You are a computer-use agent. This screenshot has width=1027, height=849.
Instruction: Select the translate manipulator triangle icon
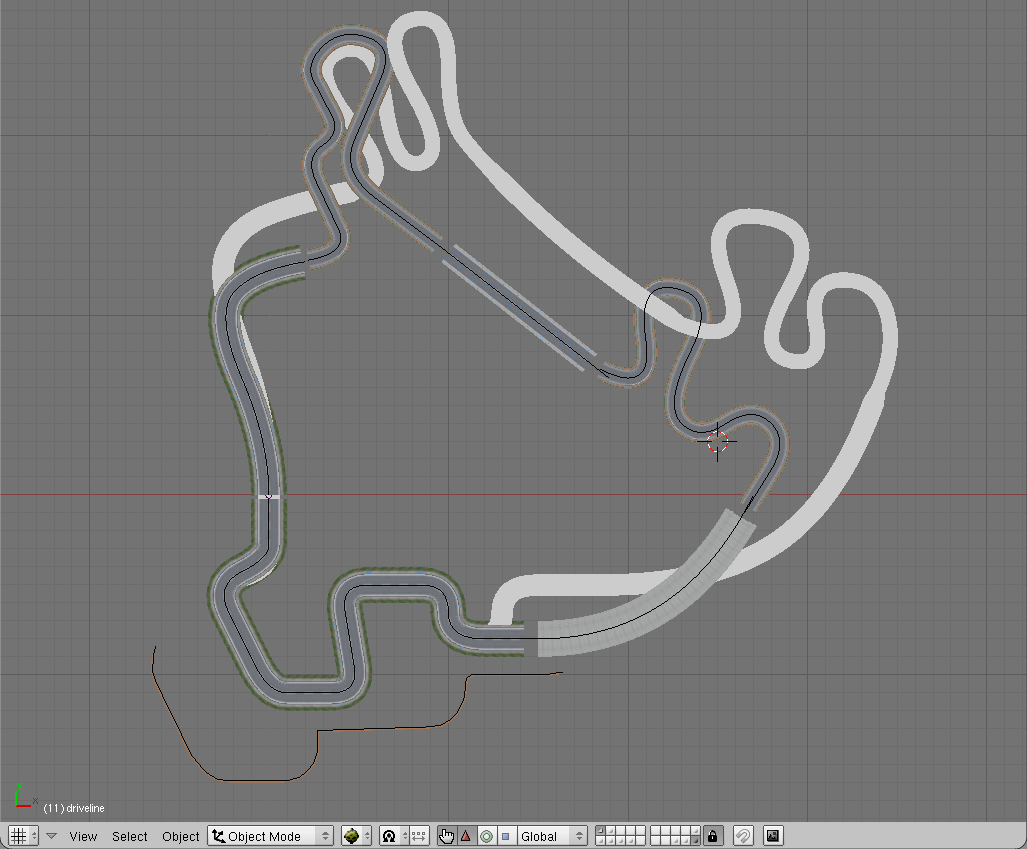[465, 836]
